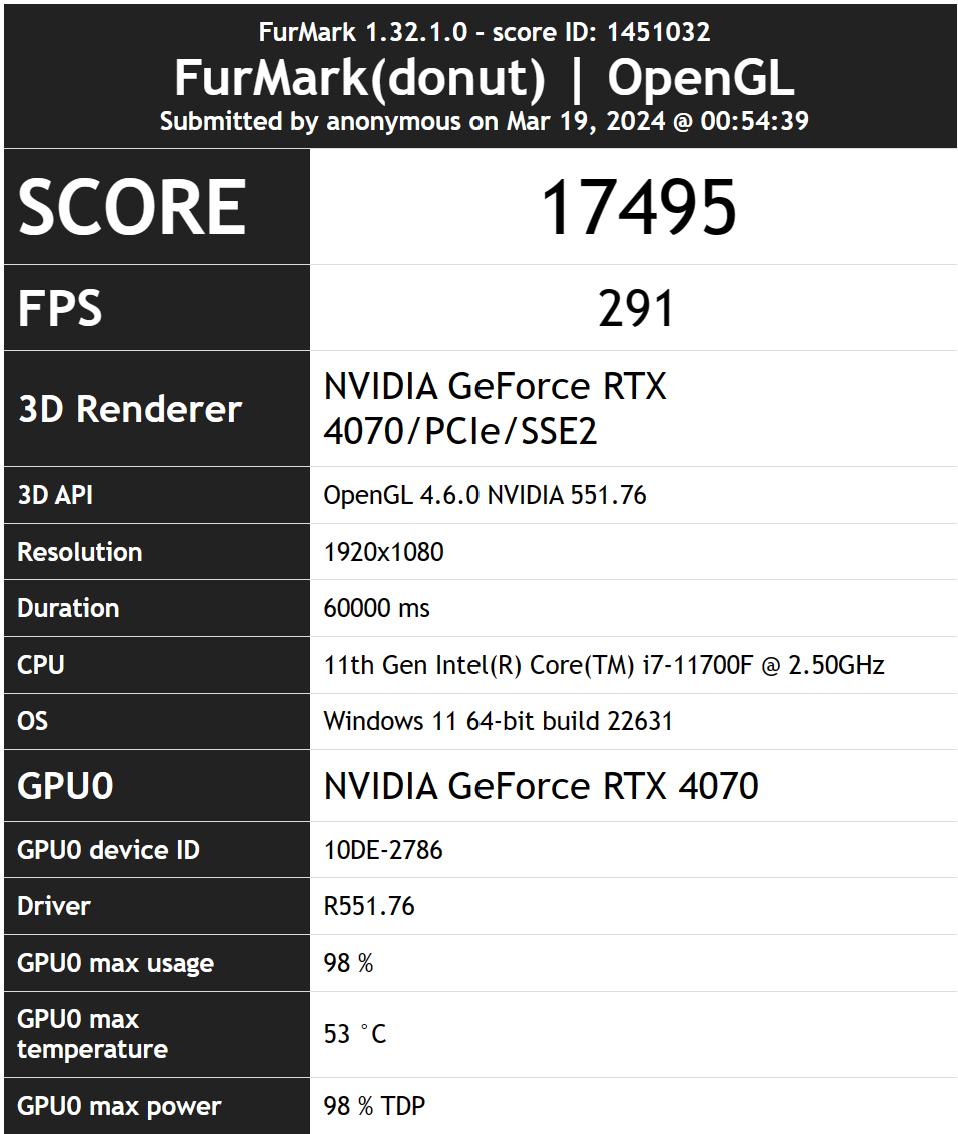Click the score ID header line
958x1134 pixels.
tap(484, 32)
